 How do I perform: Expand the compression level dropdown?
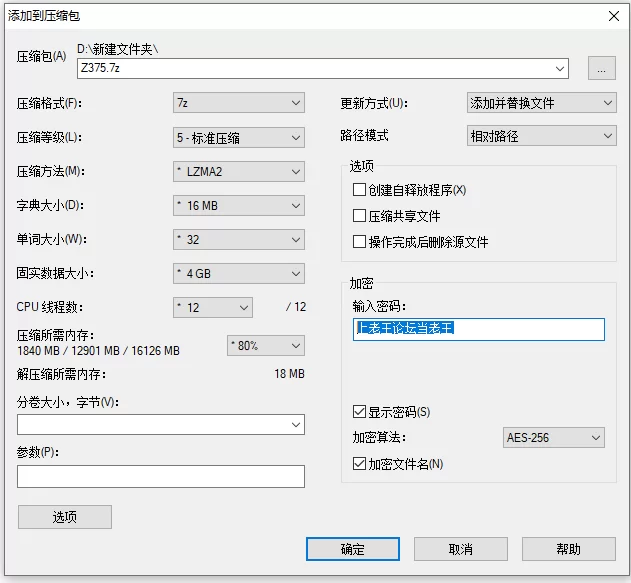[x=238, y=137]
